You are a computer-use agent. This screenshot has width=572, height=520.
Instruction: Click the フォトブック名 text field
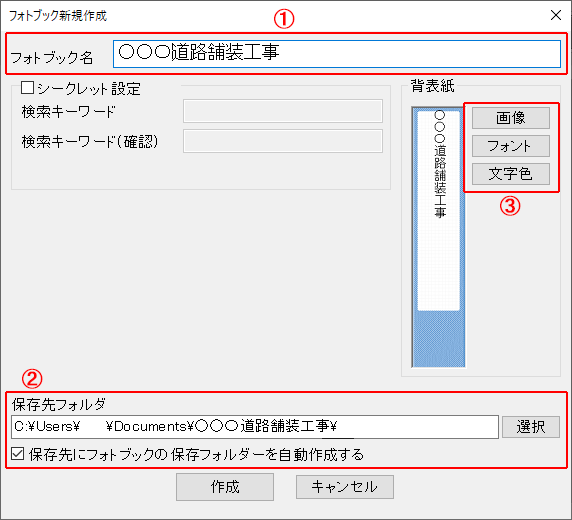coord(337,54)
